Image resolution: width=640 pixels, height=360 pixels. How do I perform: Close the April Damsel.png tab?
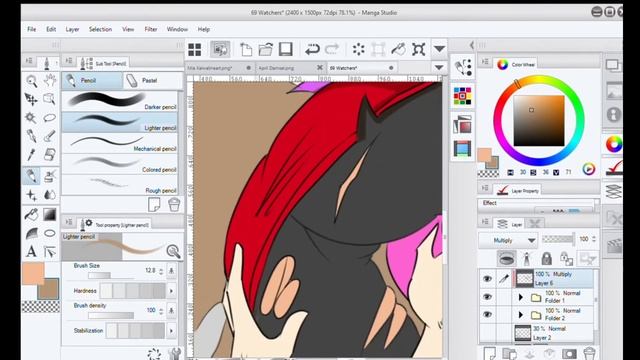[320, 68]
